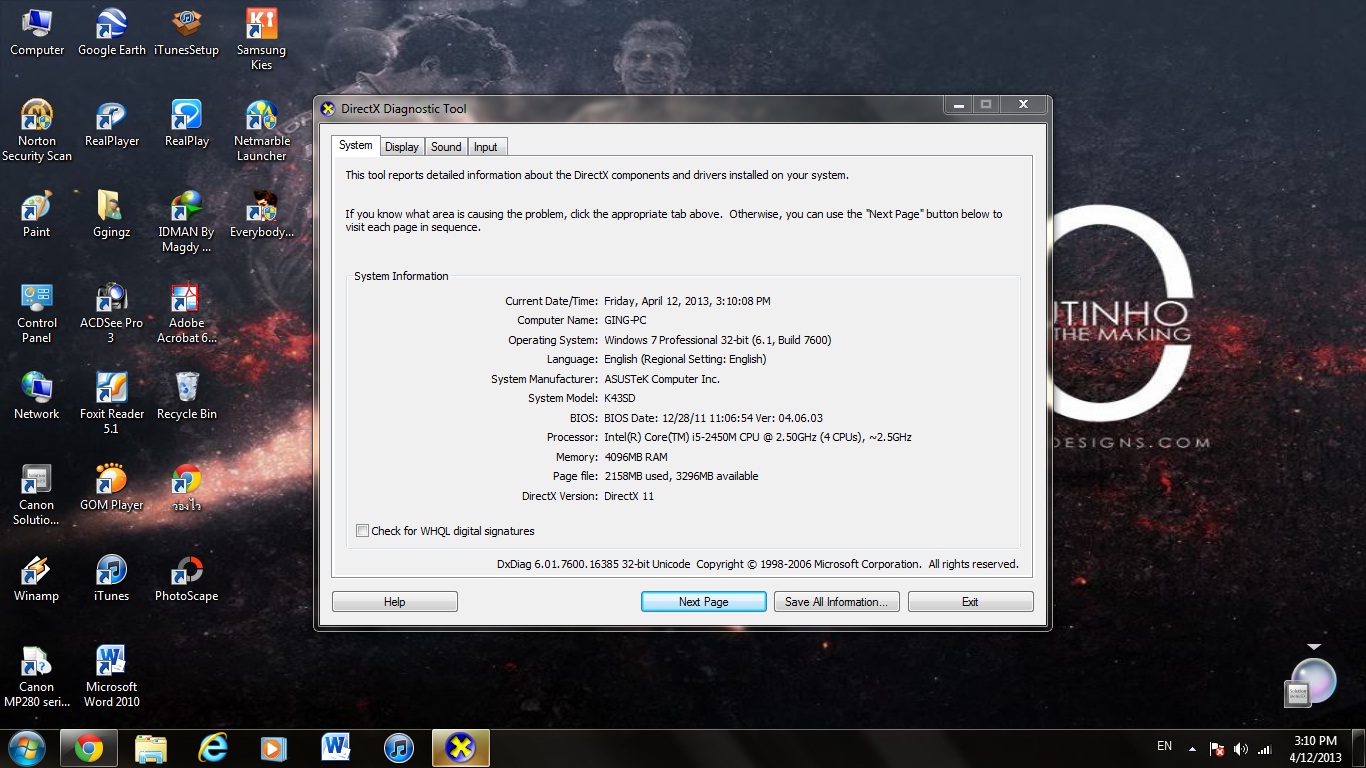Select the Foxit Reader 5.1 icon

112,403
